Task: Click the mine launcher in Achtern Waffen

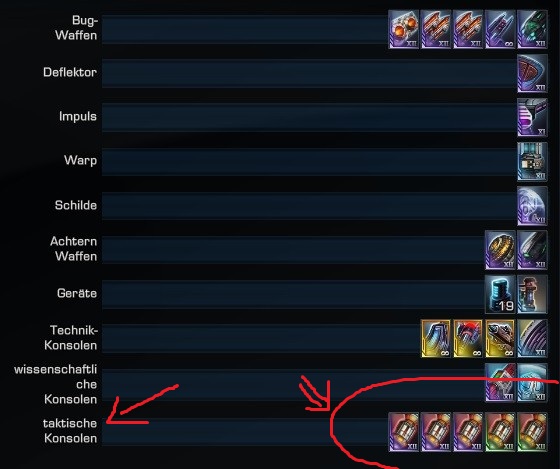Action: 500,250
